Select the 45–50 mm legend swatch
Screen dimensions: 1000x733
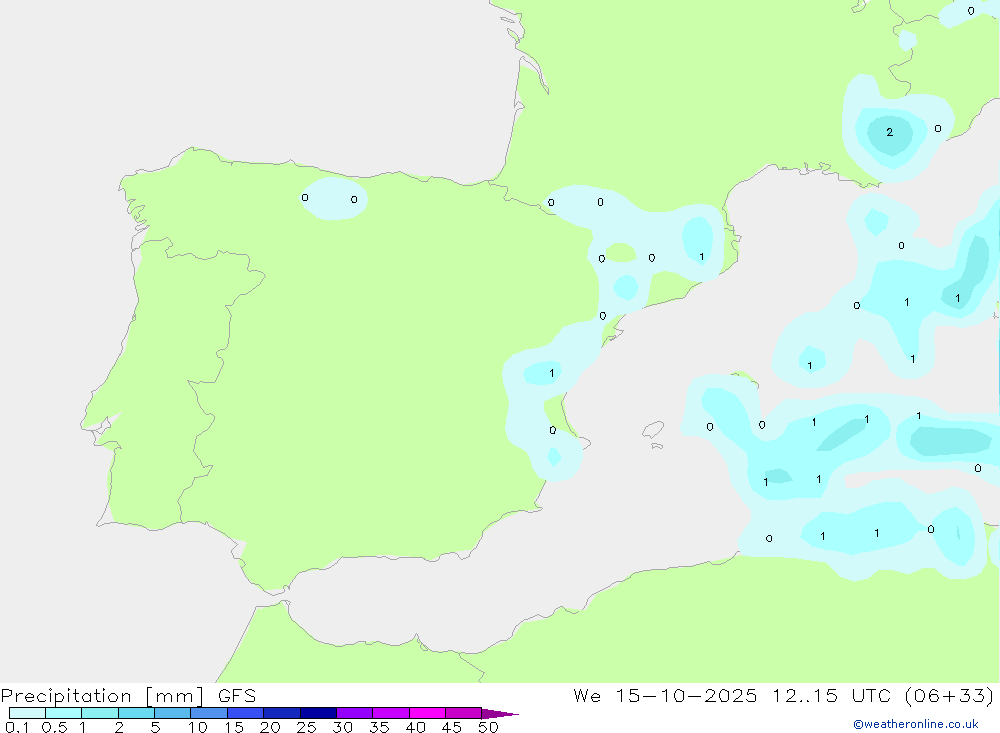(x=464, y=713)
